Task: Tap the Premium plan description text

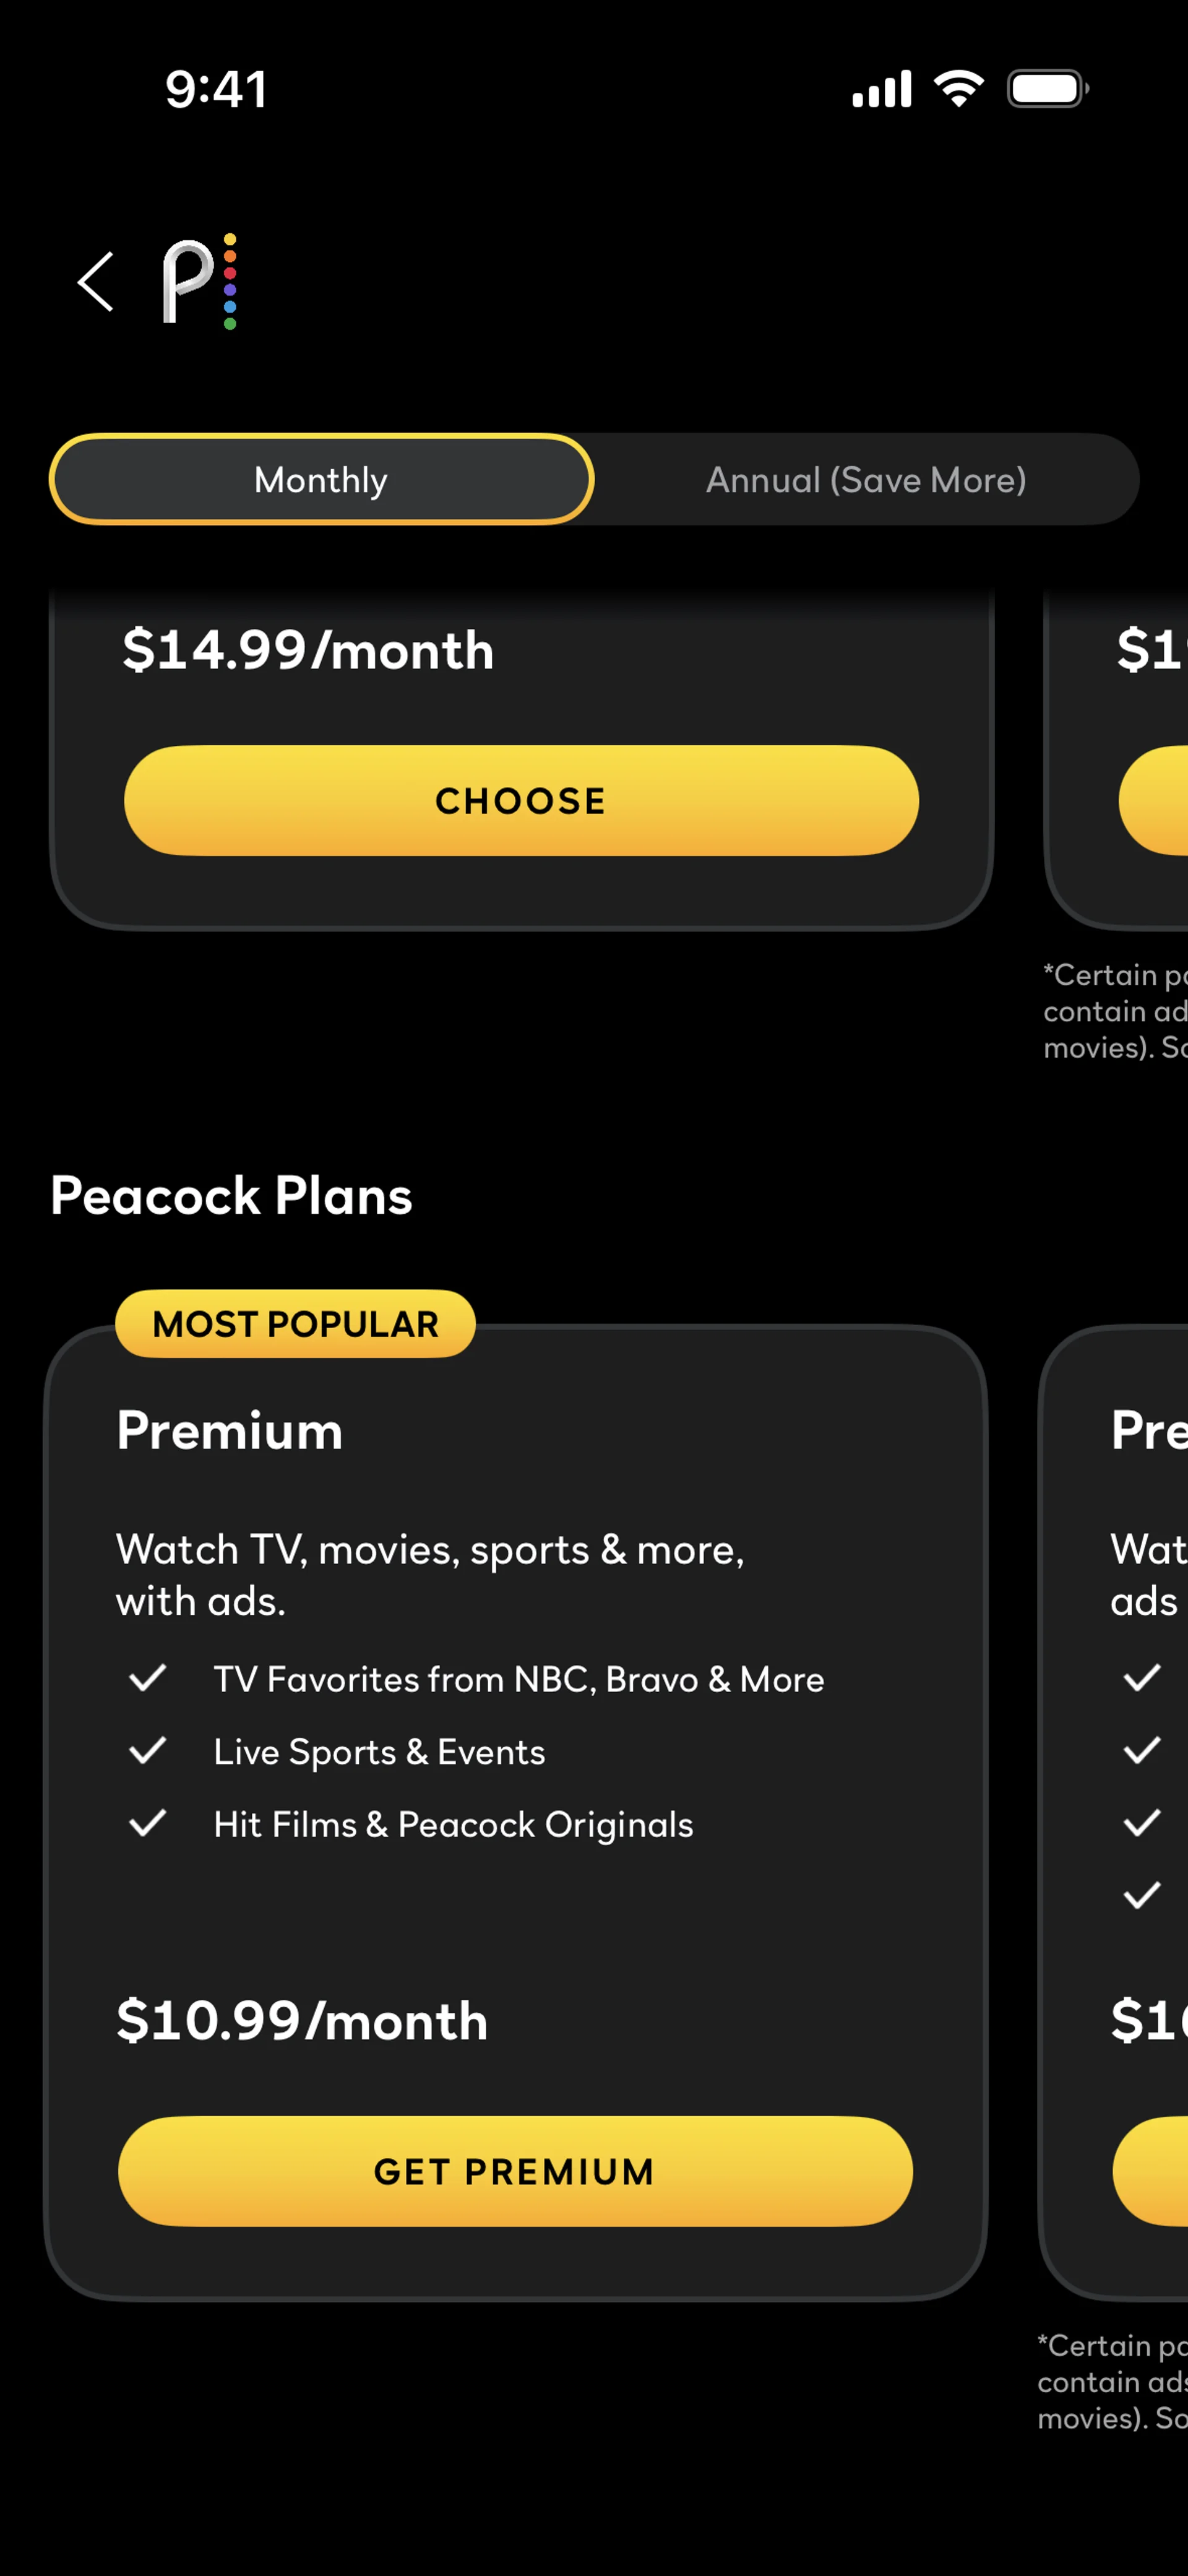Action: pyautogui.click(x=430, y=1575)
